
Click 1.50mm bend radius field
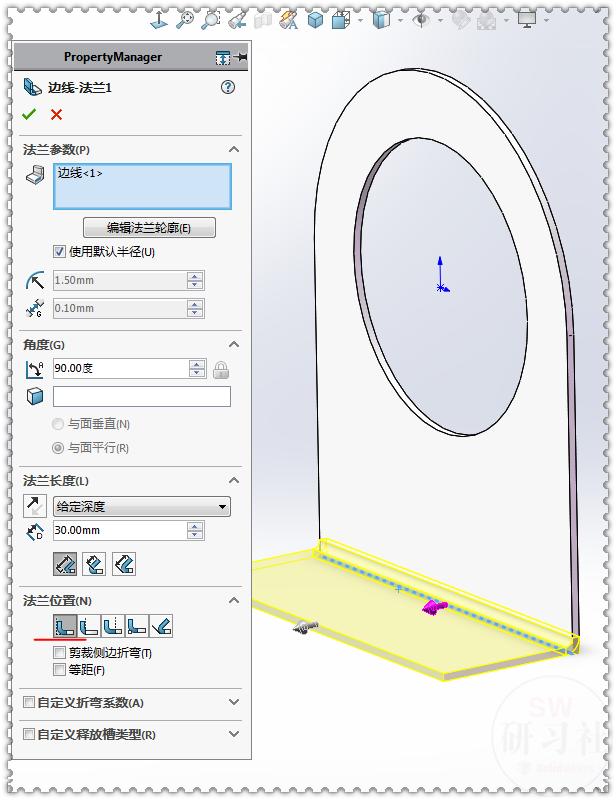point(120,280)
